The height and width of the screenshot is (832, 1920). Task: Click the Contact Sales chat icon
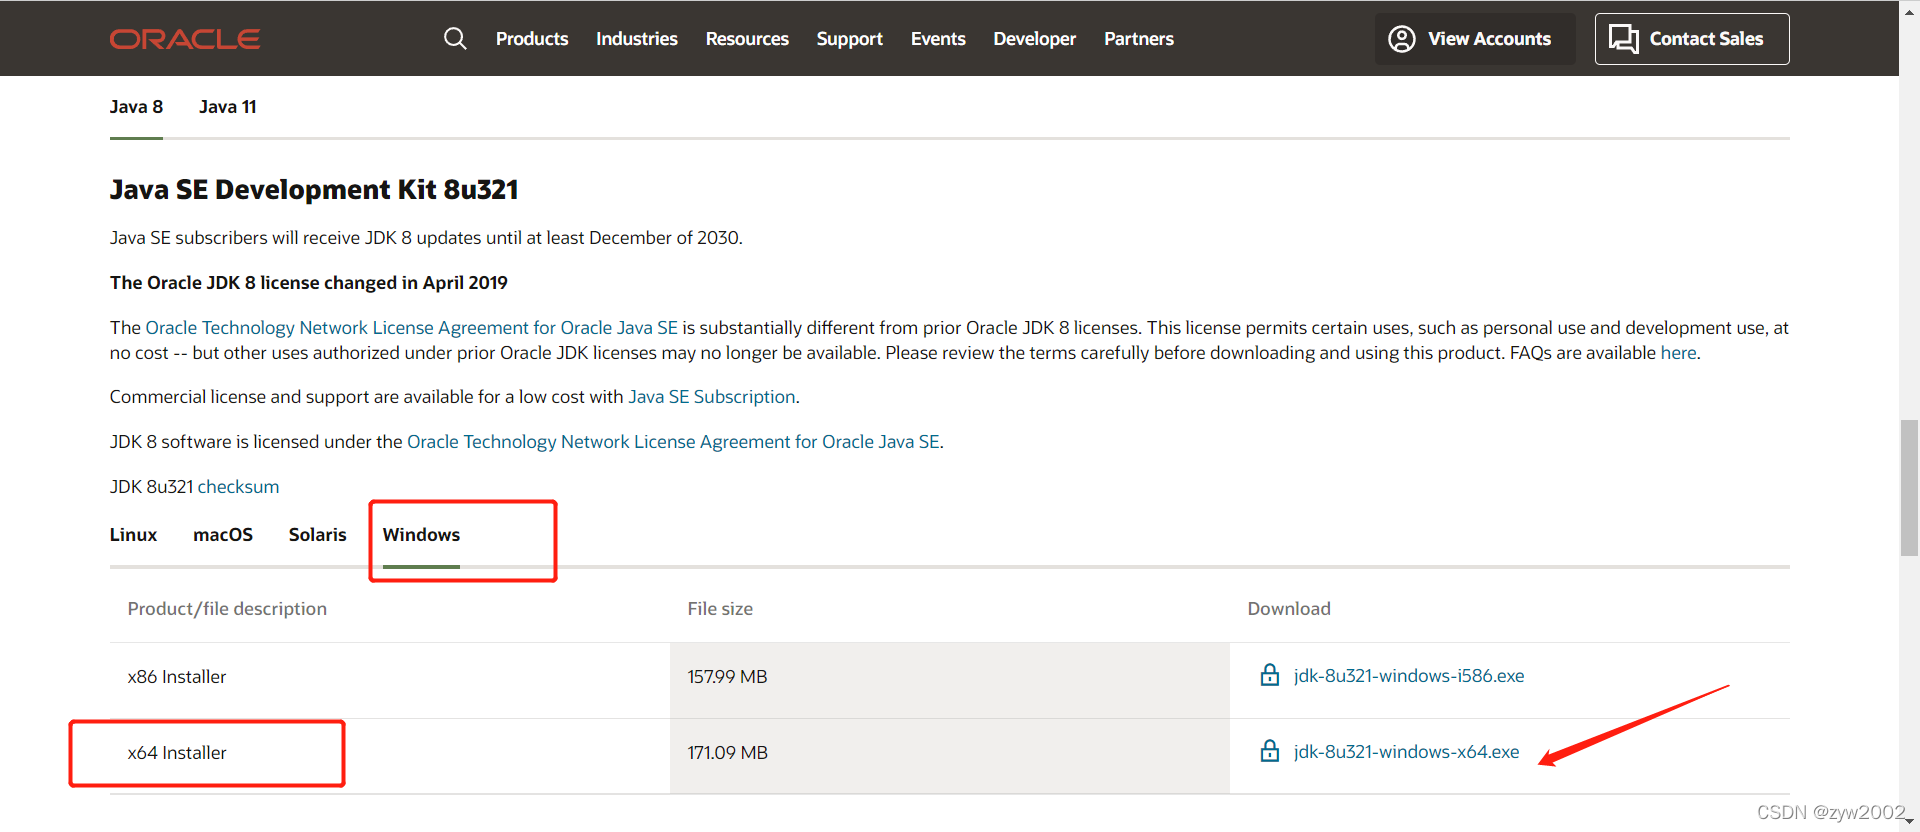[x=1623, y=39]
